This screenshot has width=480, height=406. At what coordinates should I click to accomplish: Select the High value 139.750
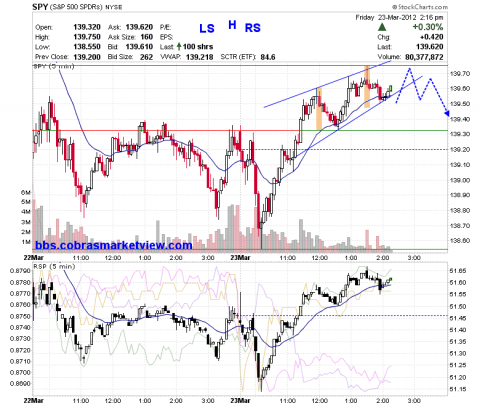(87, 37)
